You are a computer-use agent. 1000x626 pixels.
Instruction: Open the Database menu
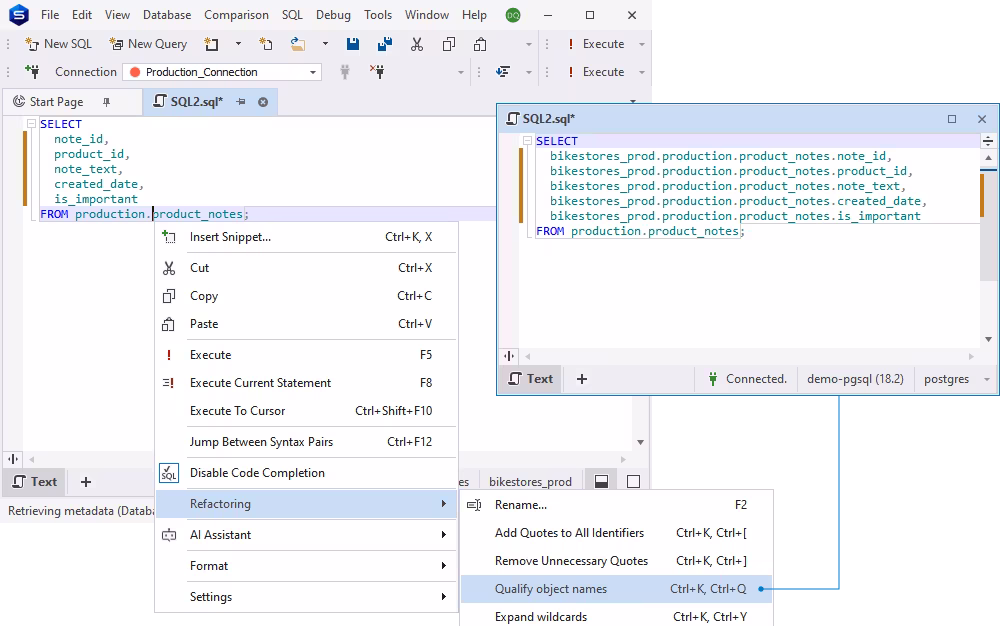click(166, 15)
